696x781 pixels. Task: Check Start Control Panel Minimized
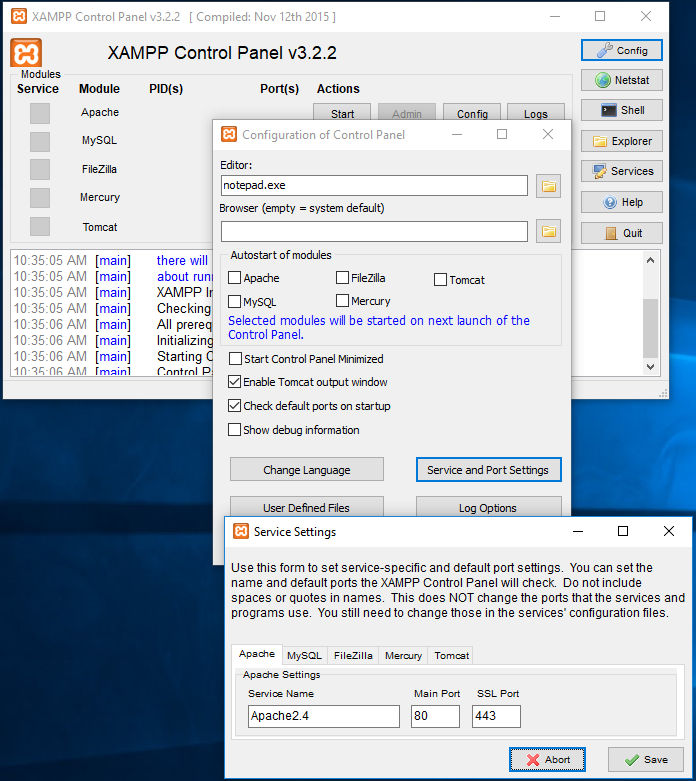(x=235, y=359)
